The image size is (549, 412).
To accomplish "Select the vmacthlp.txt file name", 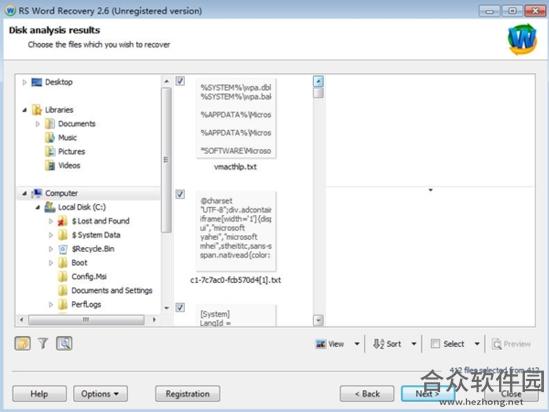I will pyautogui.click(x=235, y=167).
